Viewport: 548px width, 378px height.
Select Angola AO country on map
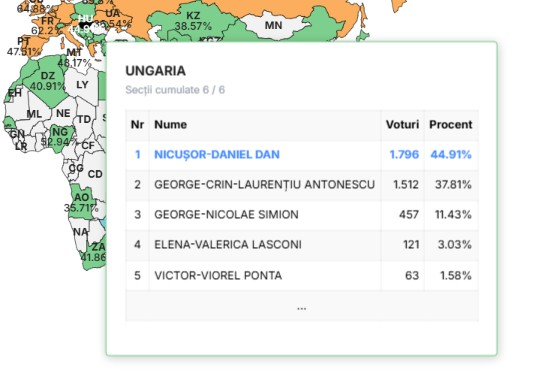point(81,203)
